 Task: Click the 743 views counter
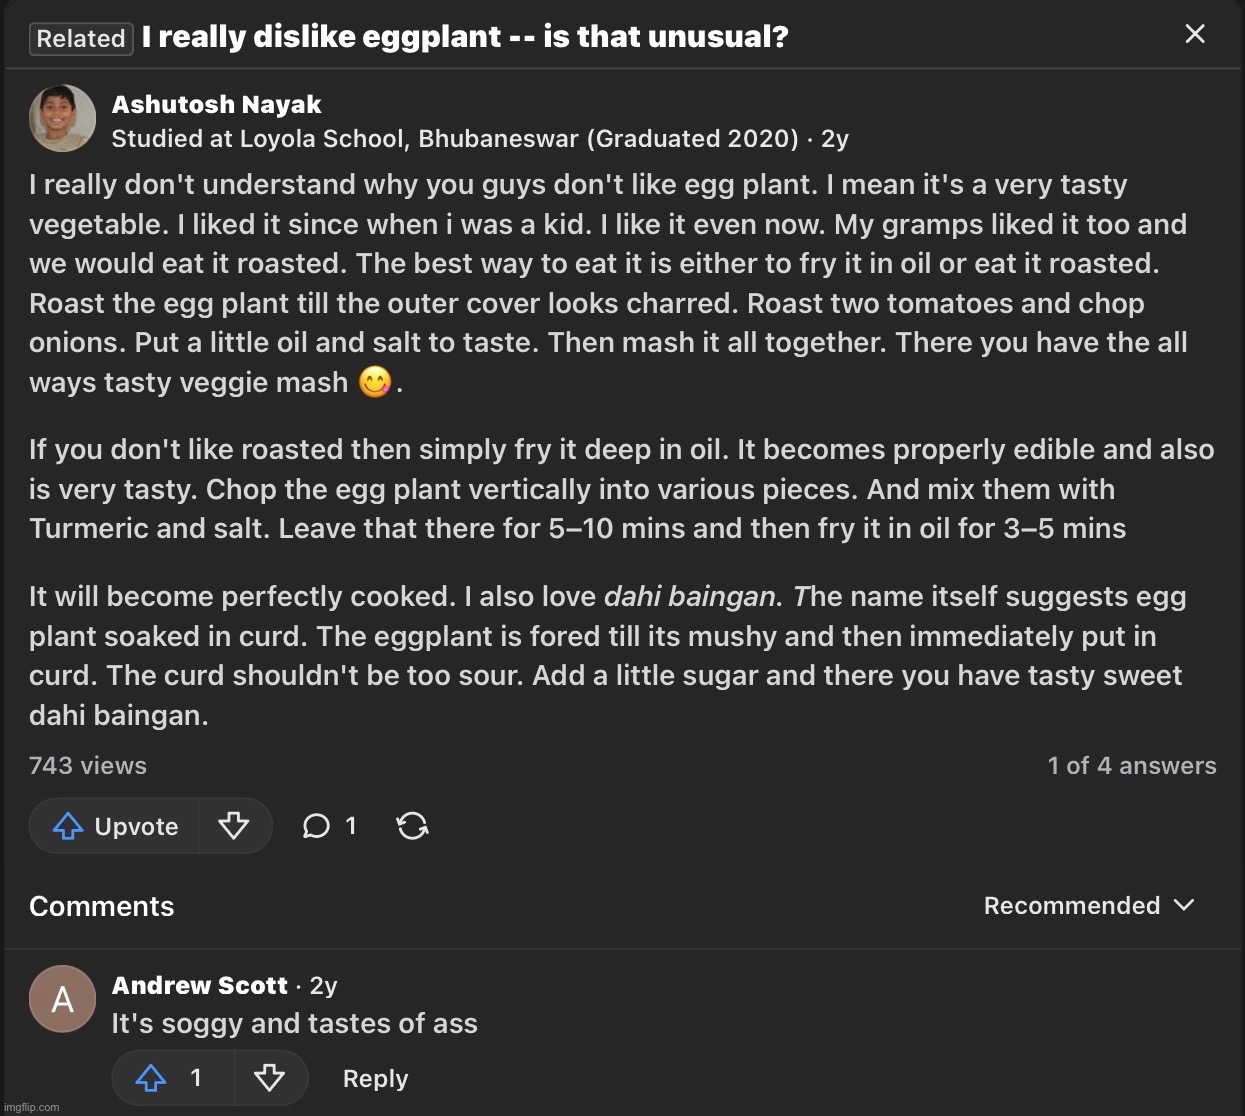coord(88,766)
